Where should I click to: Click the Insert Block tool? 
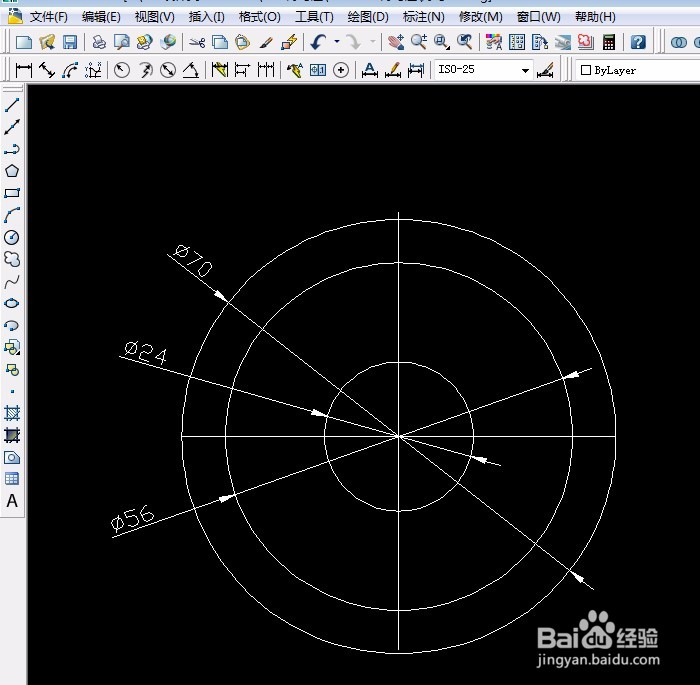click(12, 347)
